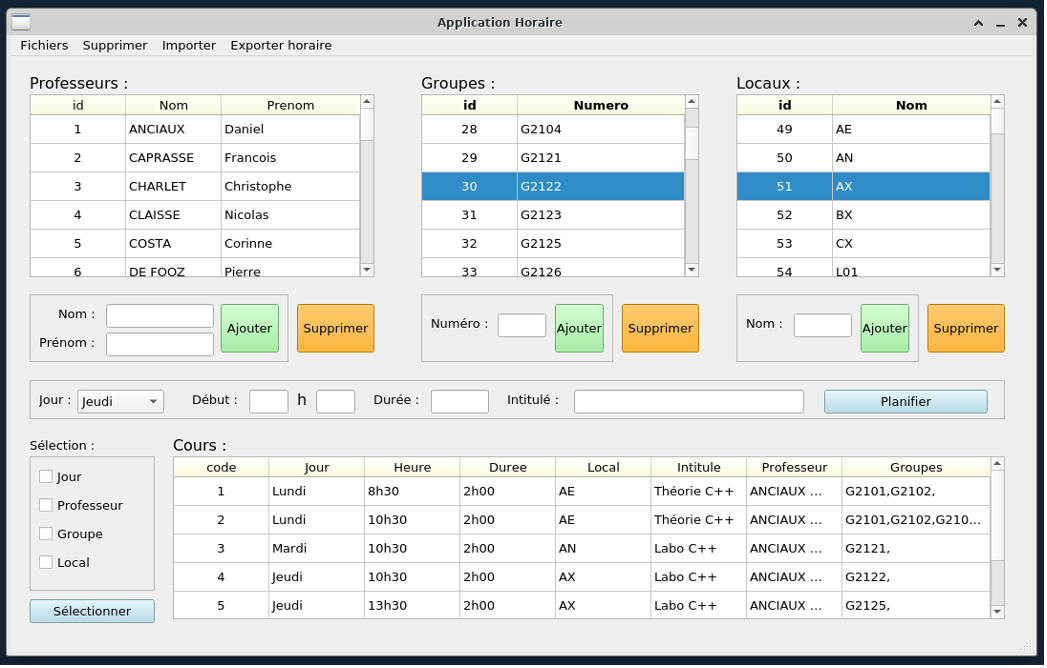The image size is (1047, 668).
Task: Click Professeurs table scroll-up arrow
Action: pos(367,102)
